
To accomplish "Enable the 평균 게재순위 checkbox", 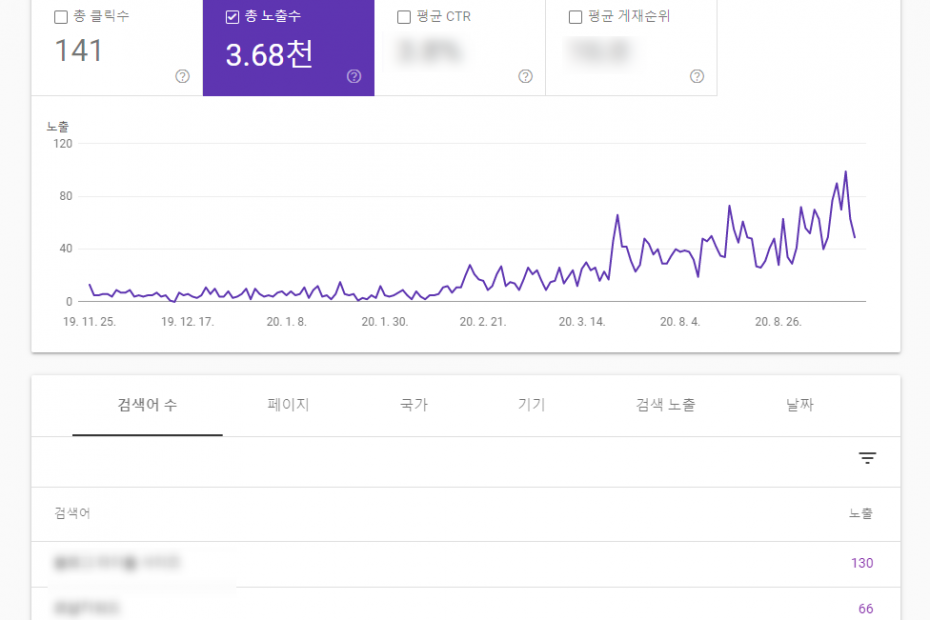I will click(x=575, y=17).
